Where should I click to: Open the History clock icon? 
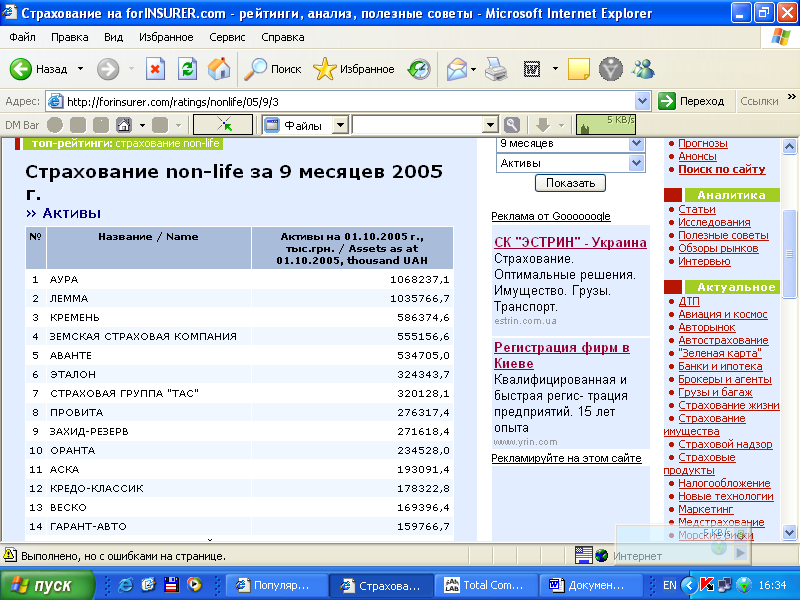419,69
